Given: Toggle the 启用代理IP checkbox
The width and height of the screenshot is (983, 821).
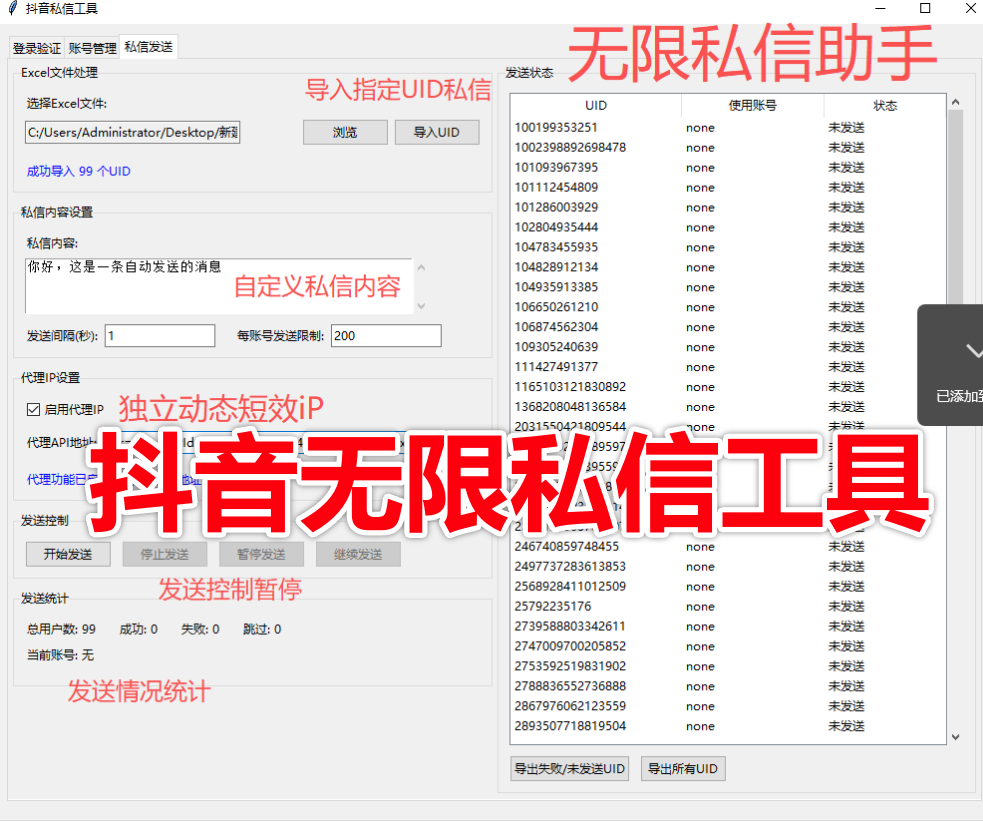Looking at the screenshot, I should 34,409.
